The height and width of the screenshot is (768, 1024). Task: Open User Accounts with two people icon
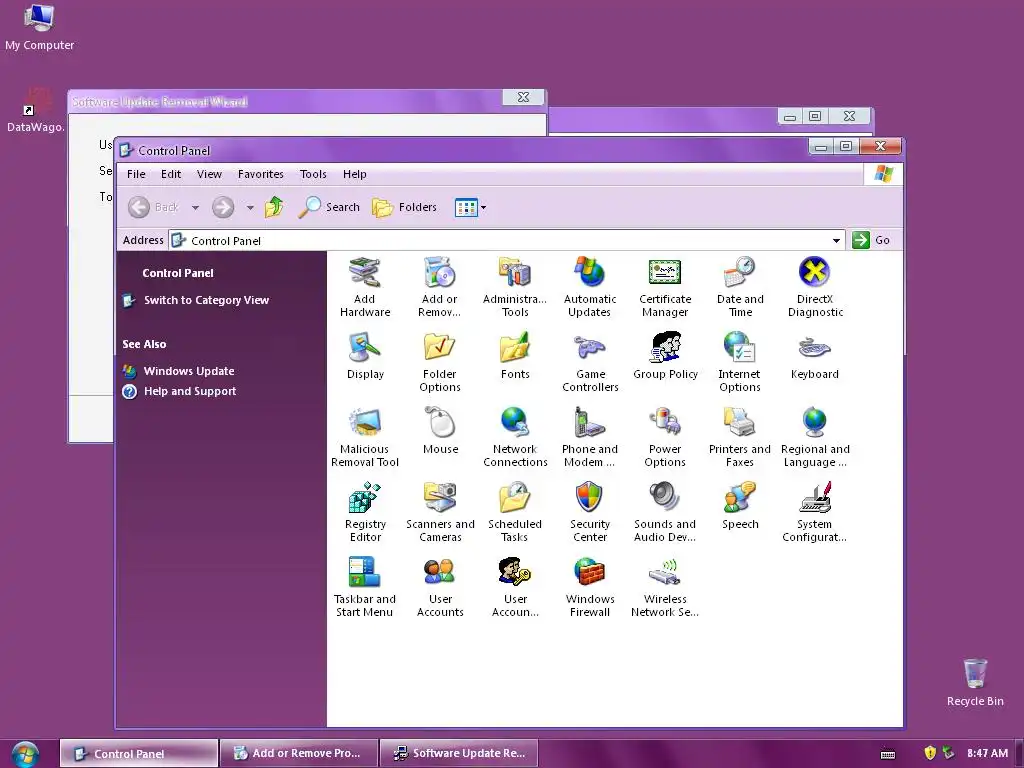pos(440,588)
